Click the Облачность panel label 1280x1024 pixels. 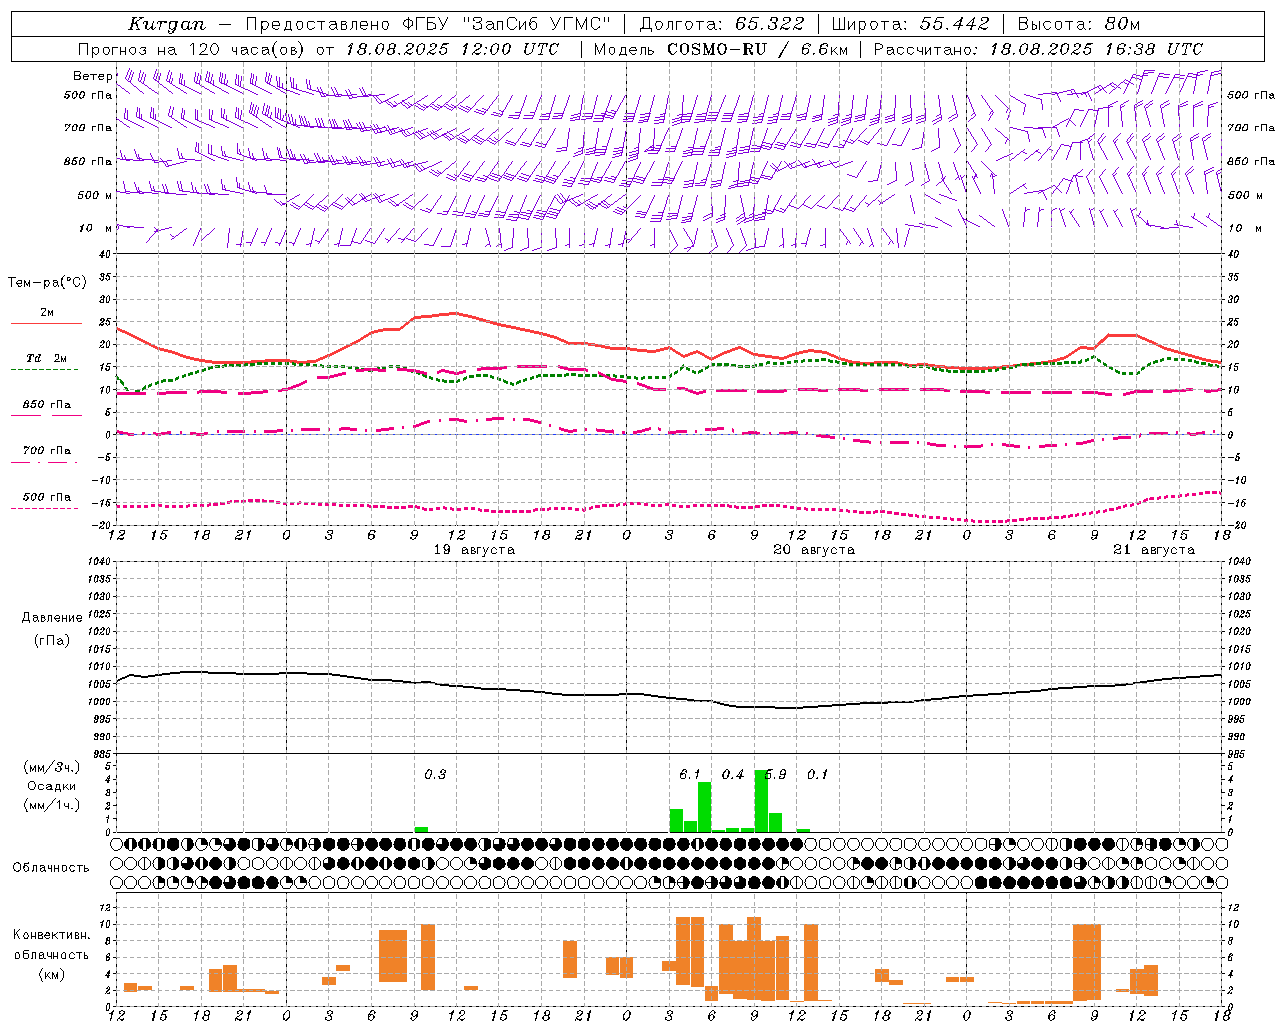tap(51, 868)
